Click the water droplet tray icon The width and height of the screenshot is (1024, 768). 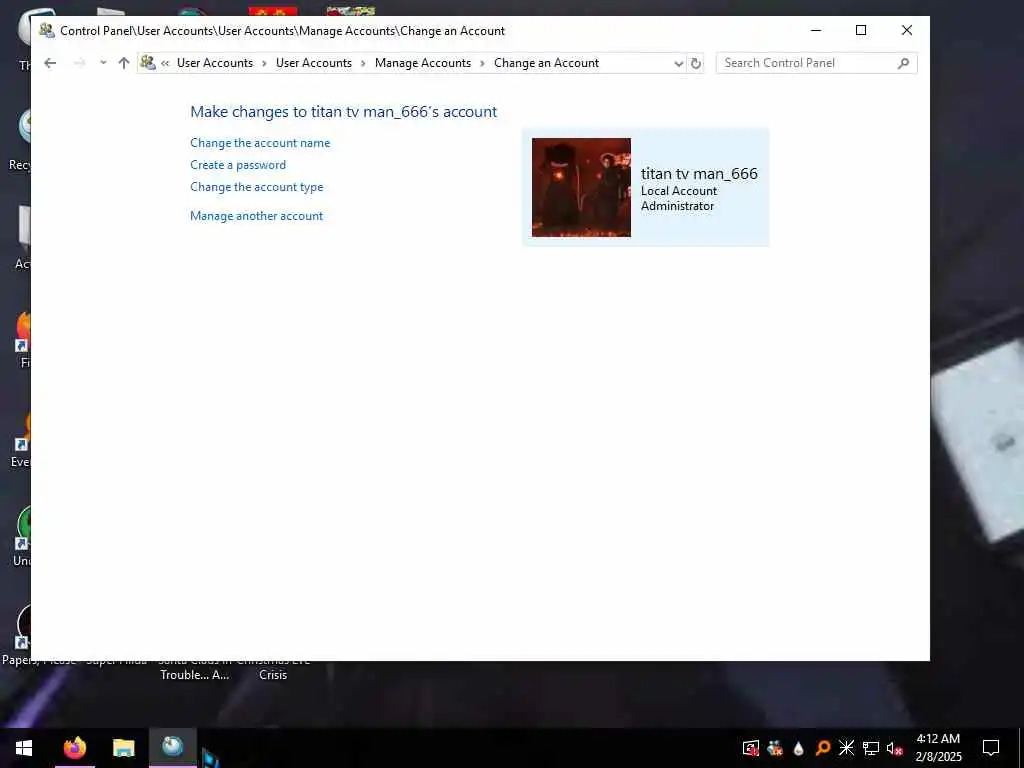pyautogui.click(x=798, y=748)
